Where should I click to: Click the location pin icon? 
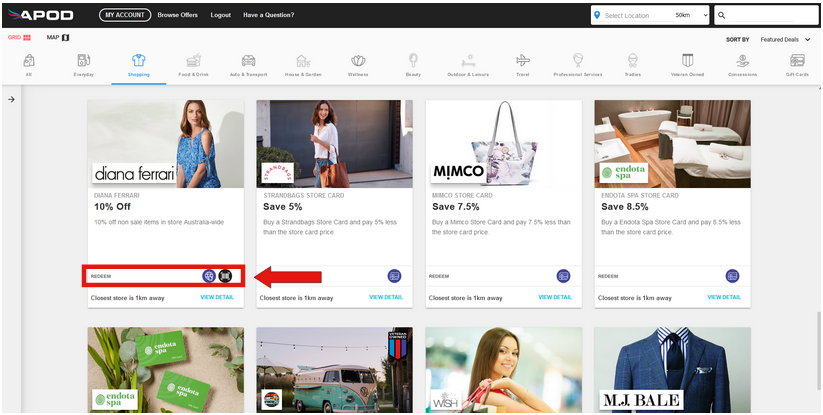597,15
